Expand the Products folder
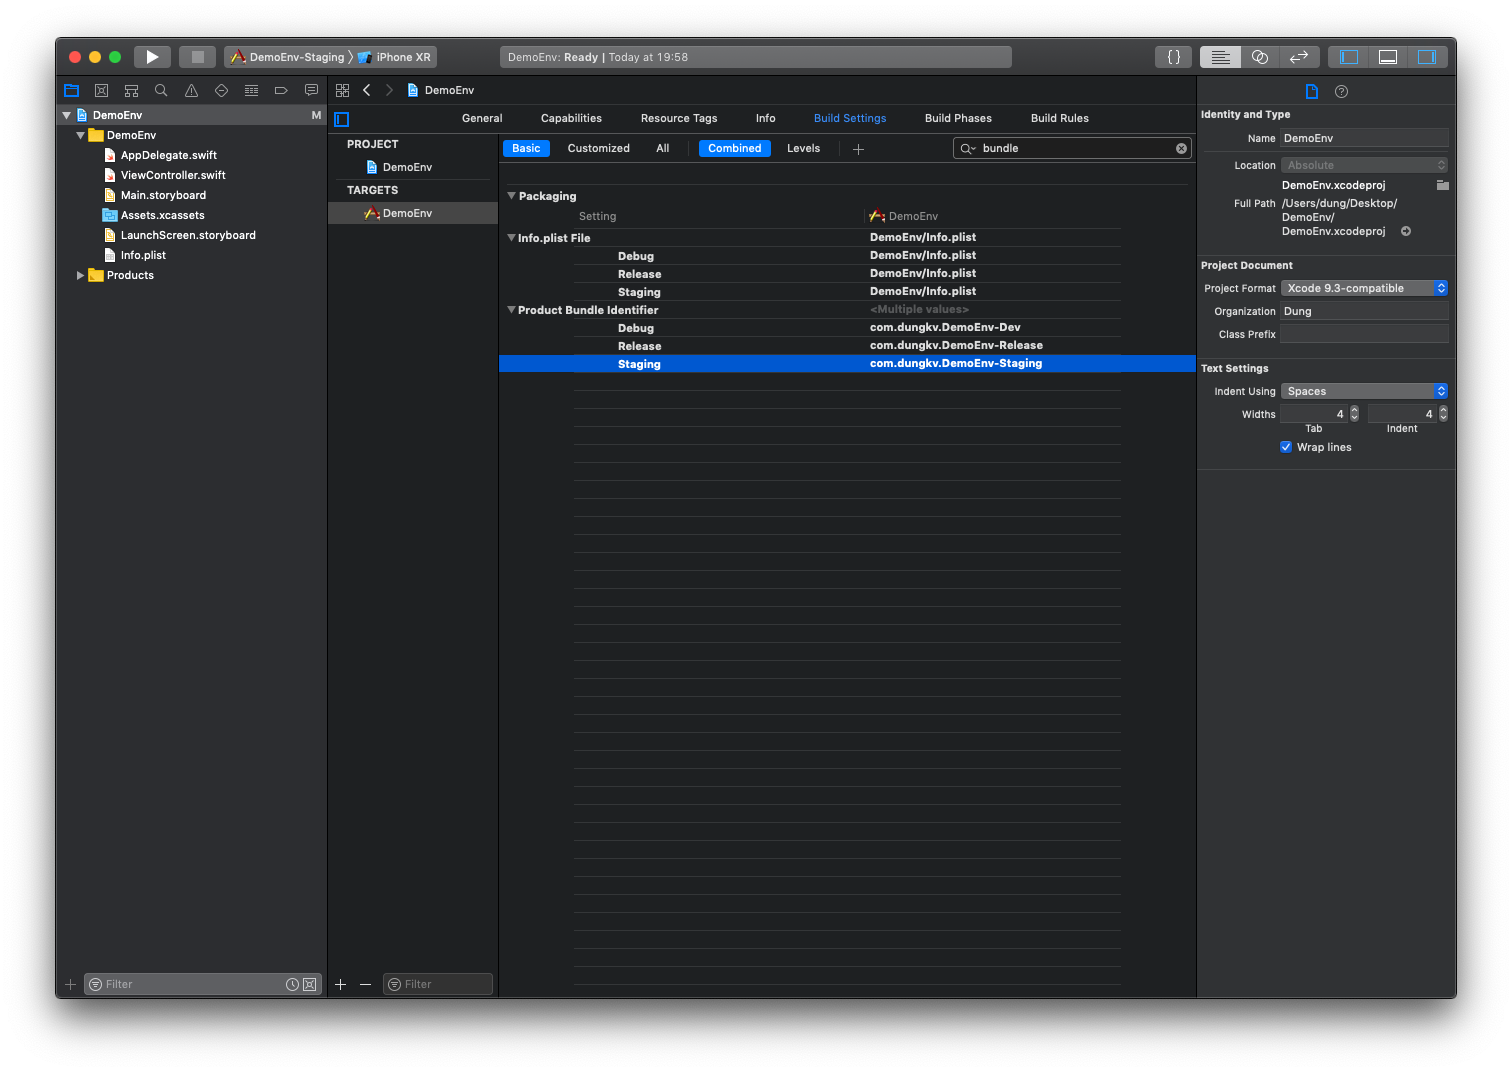The height and width of the screenshot is (1072, 1512). point(80,275)
